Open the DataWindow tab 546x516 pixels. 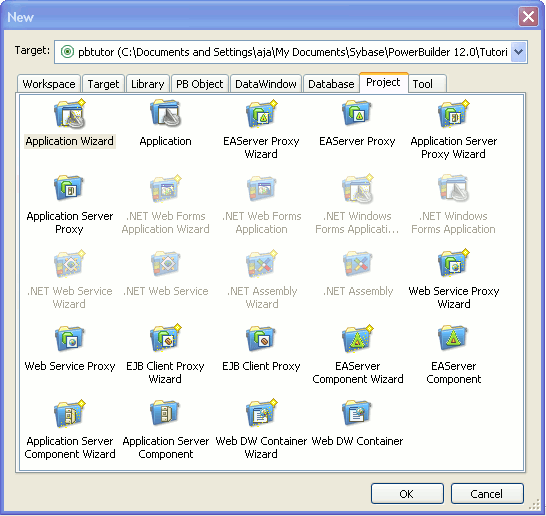tap(266, 84)
